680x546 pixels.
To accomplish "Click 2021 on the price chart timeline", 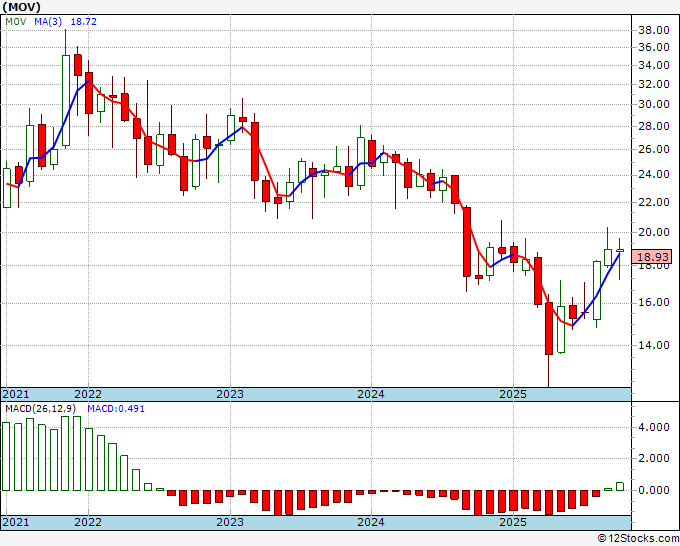I will (x=16, y=394).
